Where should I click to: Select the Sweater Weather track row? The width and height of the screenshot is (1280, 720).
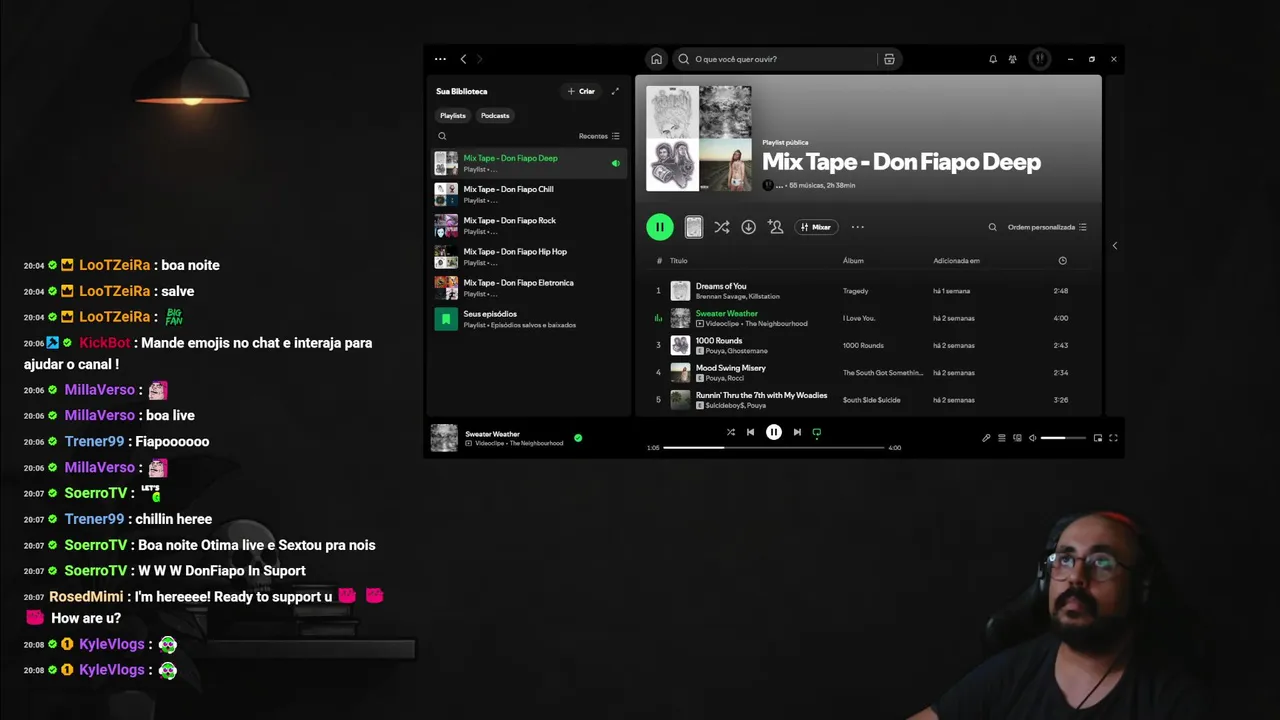(x=868, y=318)
